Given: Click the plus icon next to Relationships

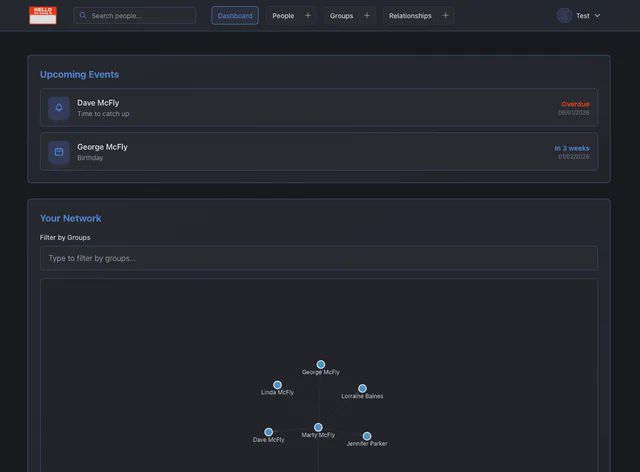Looking at the screenshot, I should coord(446,16).
